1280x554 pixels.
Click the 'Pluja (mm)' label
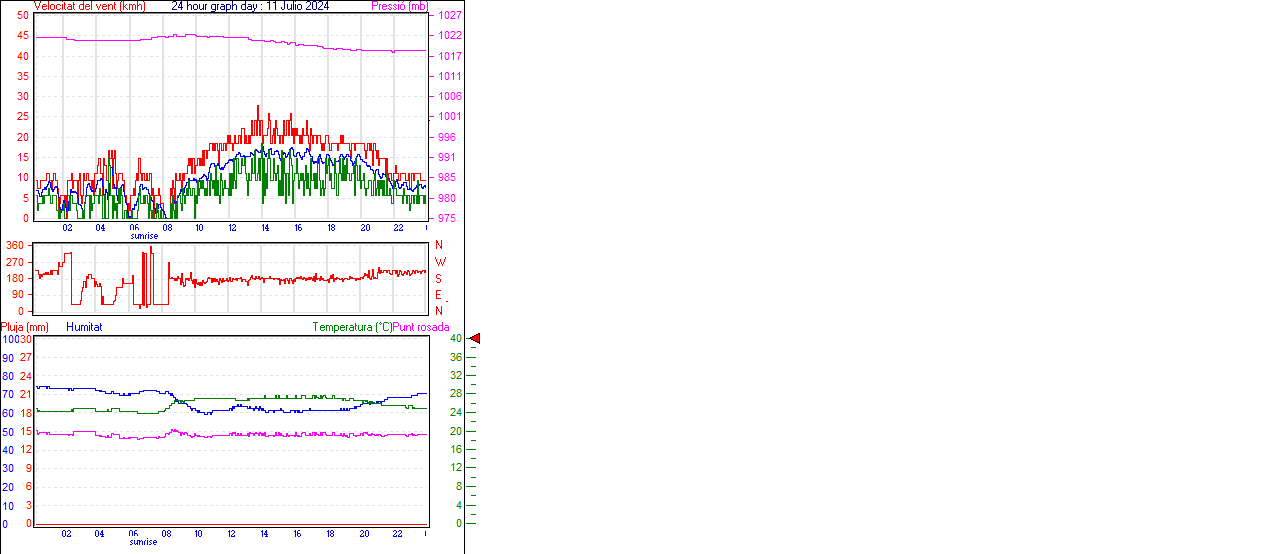(25, 327)
